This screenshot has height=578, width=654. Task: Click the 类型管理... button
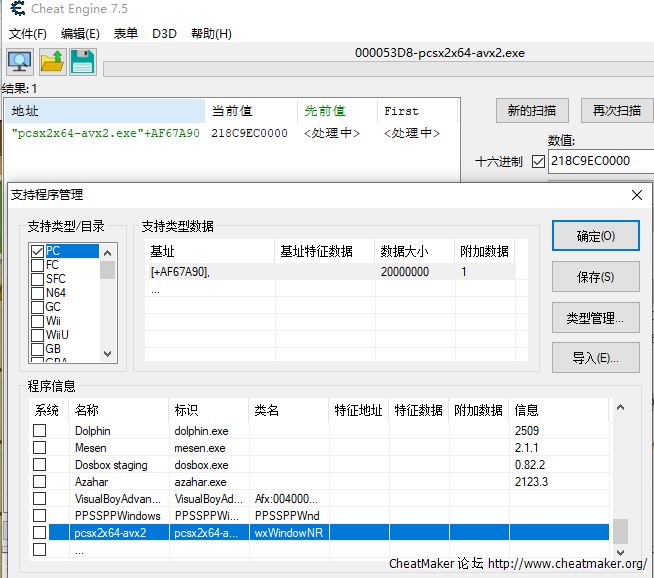[595, 318]
